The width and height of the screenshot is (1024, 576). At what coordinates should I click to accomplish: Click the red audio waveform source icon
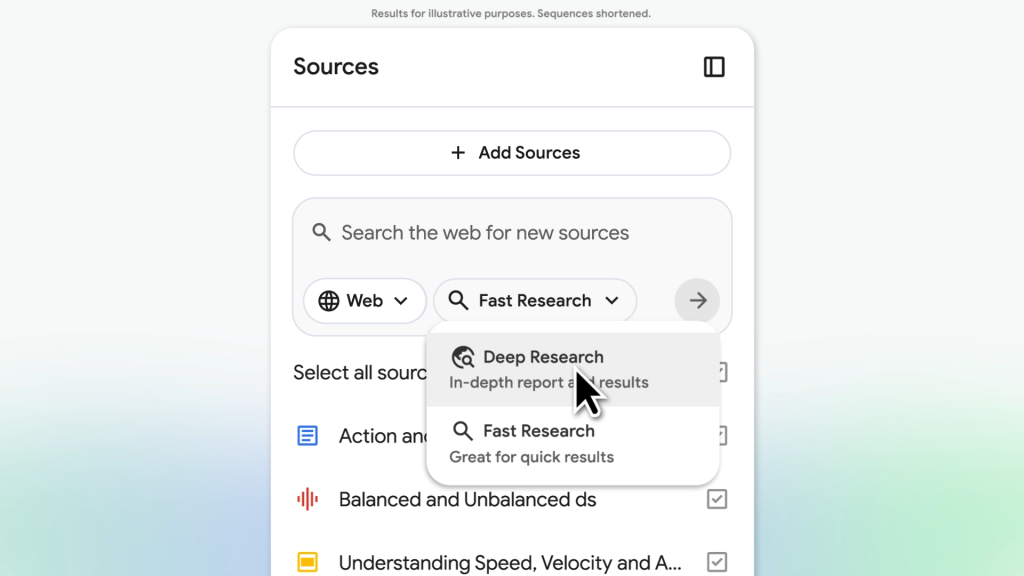coord(308,499)
